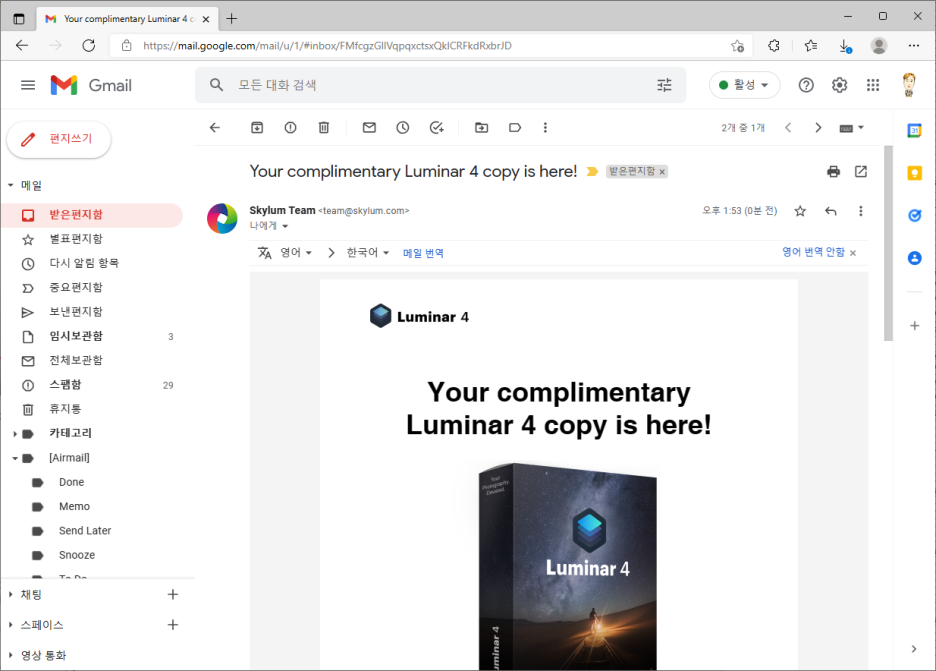Translate the message via 메일 번역
This screenshot has height=671, width=936.
[x=423, y=253]
